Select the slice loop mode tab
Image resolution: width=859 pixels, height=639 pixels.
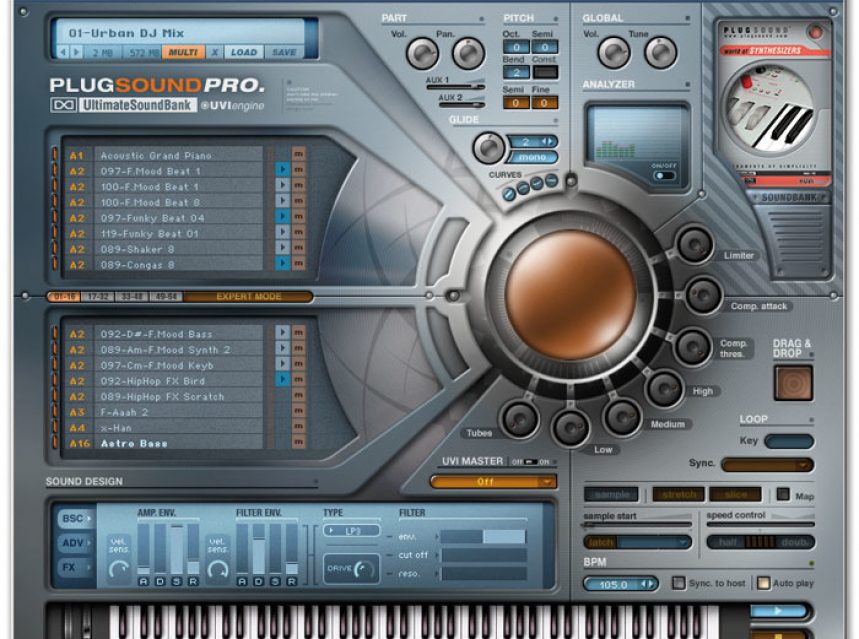pyautogui.click(x=735, y=494)
